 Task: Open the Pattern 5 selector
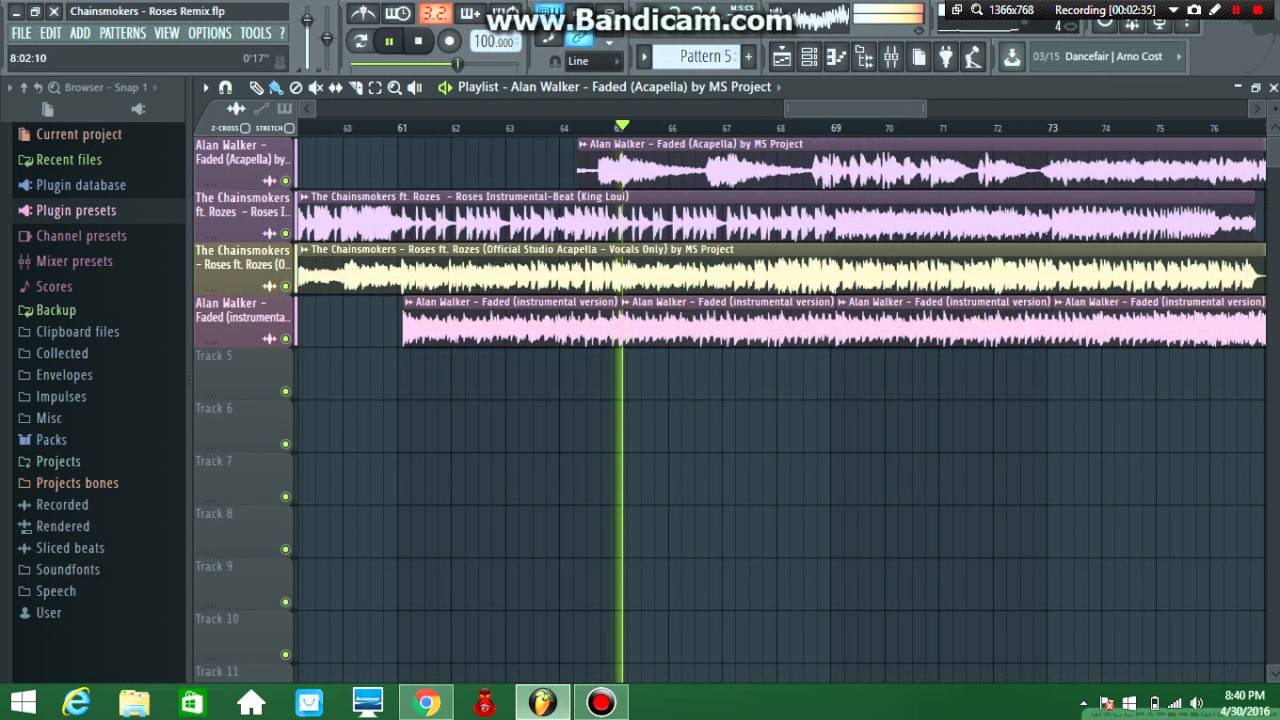pyautogui.click(x=697, y=56)
